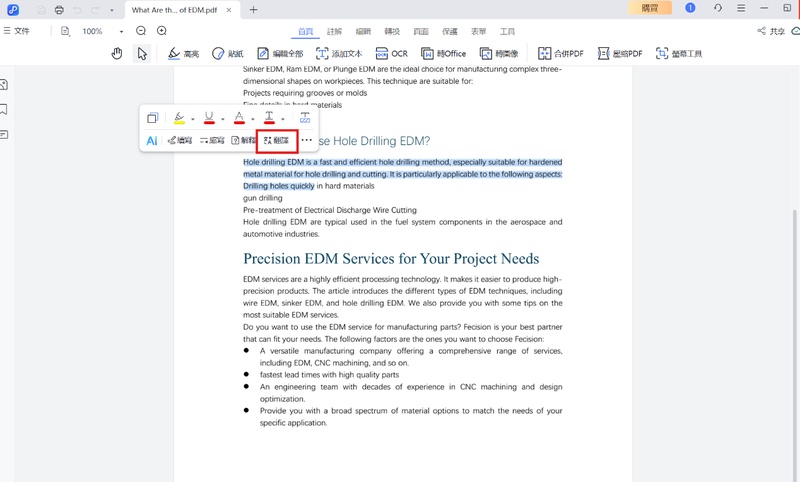Activate the arrow Select tool

click(142, 53)
